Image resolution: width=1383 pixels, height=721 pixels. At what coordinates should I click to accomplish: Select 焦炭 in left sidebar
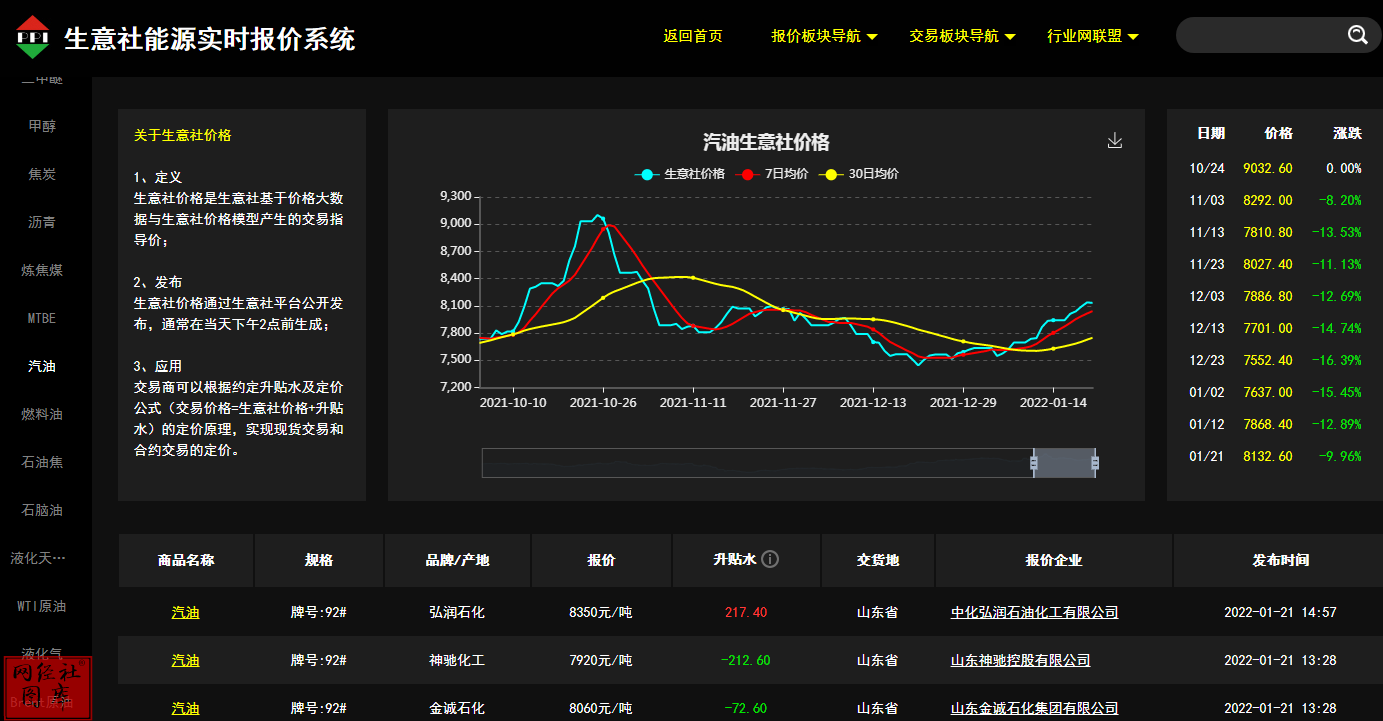[42, 174]
